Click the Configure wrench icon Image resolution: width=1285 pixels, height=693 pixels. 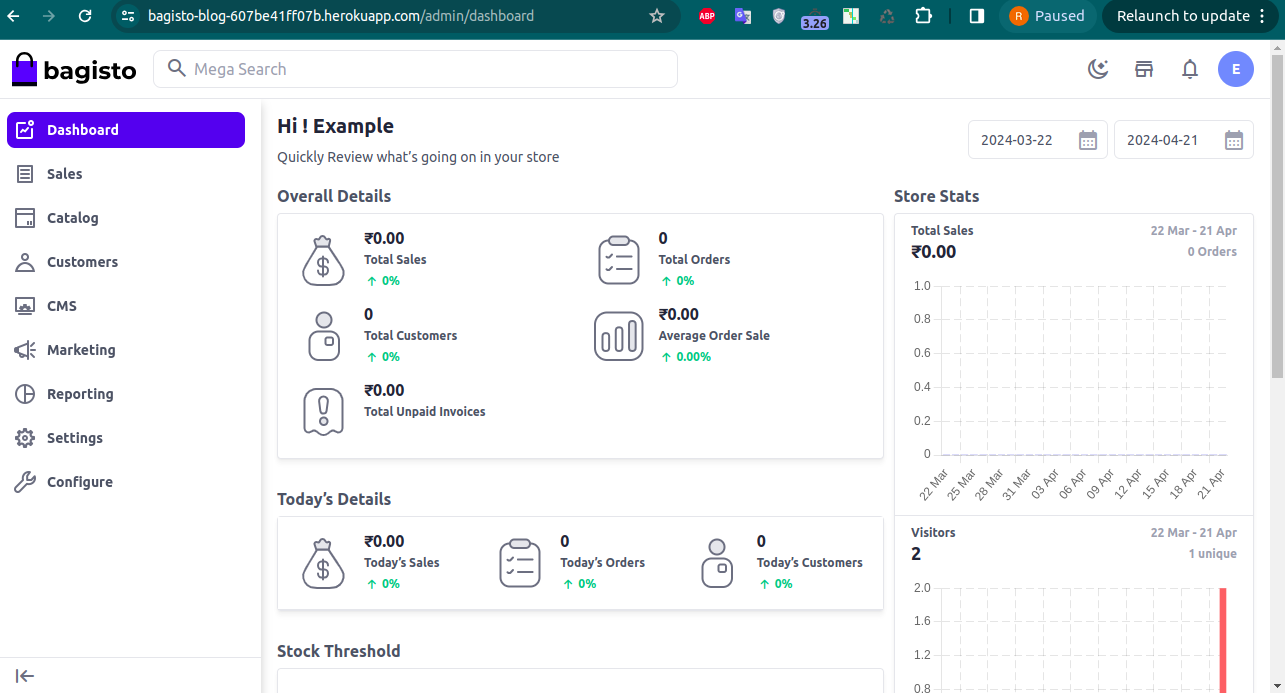(x=26, y=482)
